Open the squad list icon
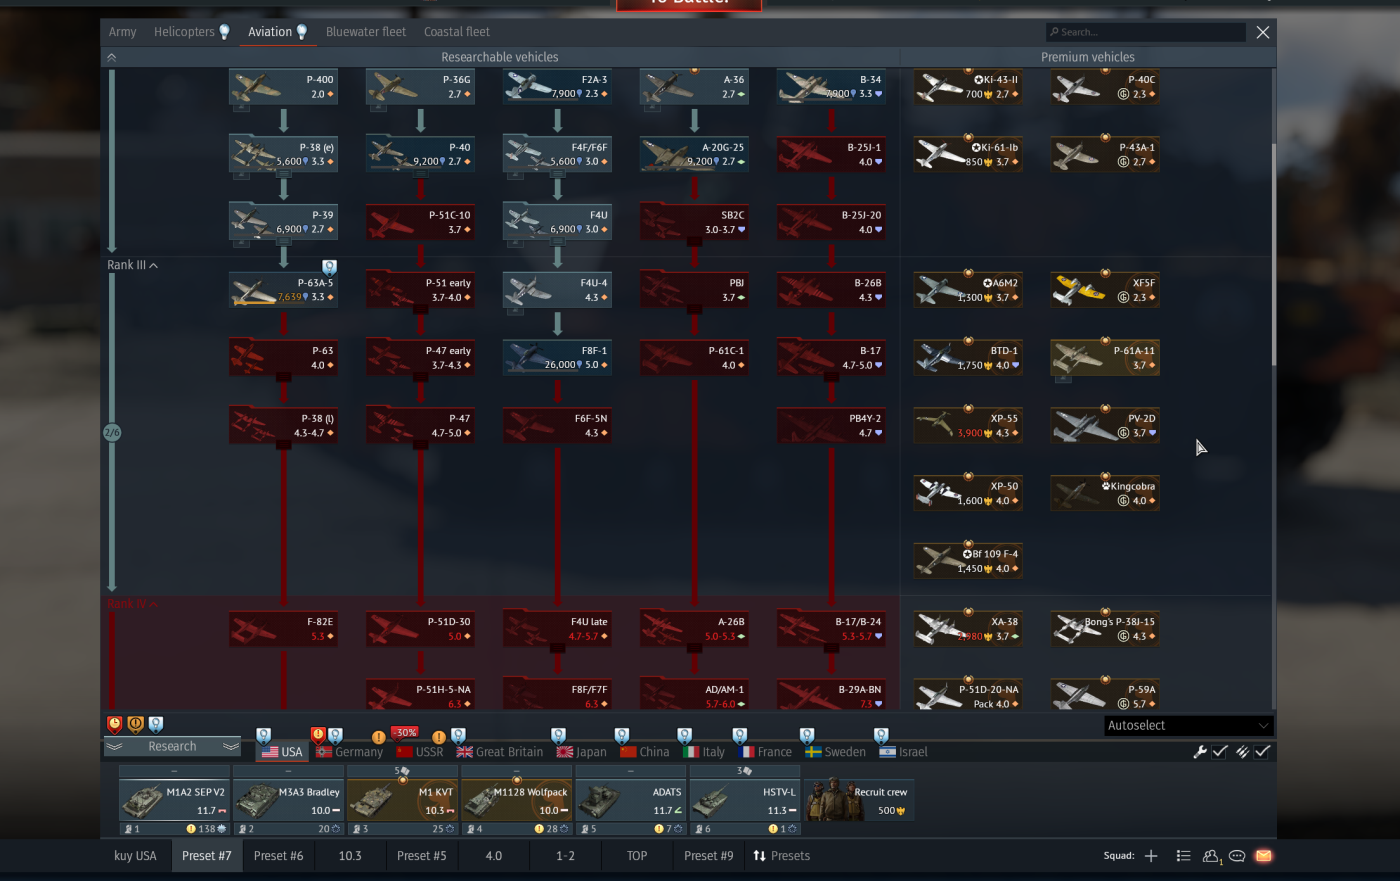Screen dimensions: 1400x881 (x=1183, y=856)
